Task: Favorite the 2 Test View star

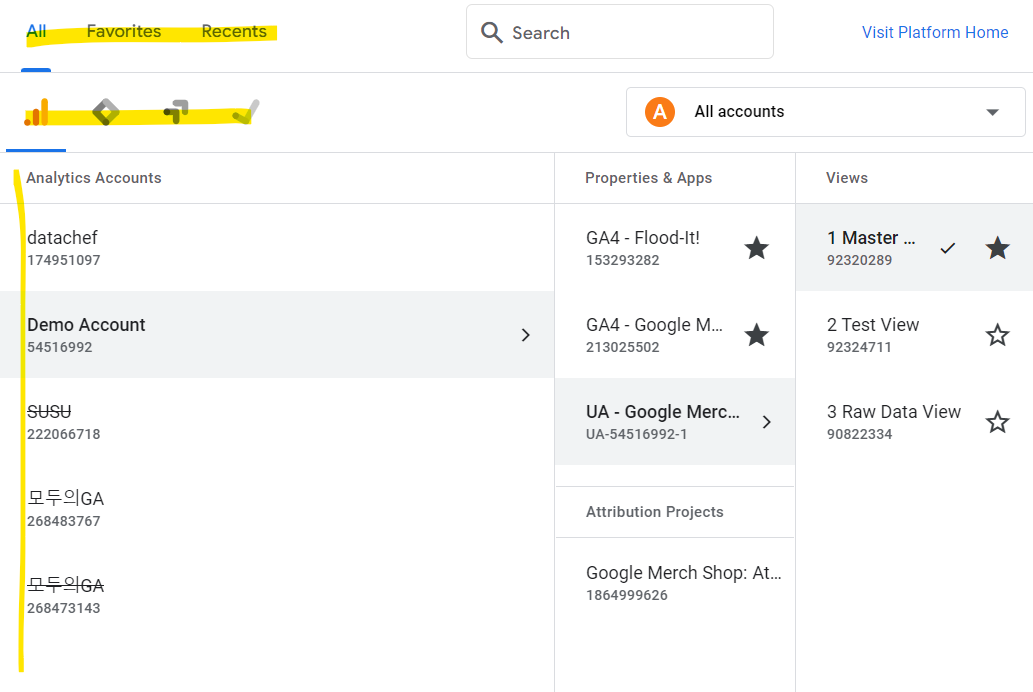Action: [x=997, y=335]
